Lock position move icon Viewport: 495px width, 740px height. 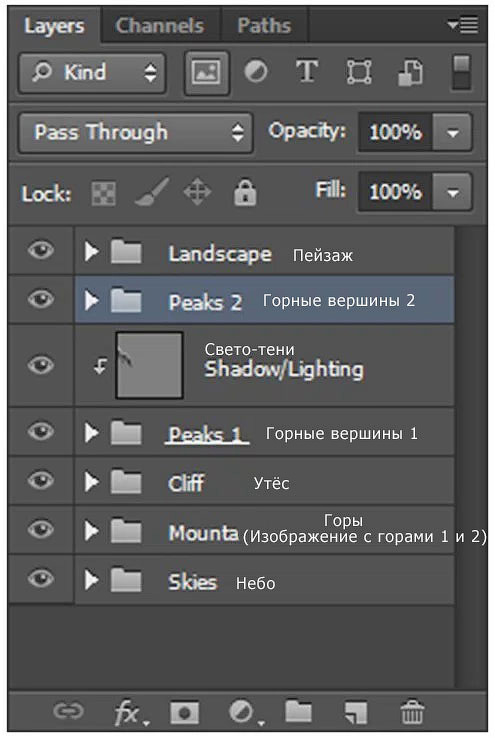[197, 192]
